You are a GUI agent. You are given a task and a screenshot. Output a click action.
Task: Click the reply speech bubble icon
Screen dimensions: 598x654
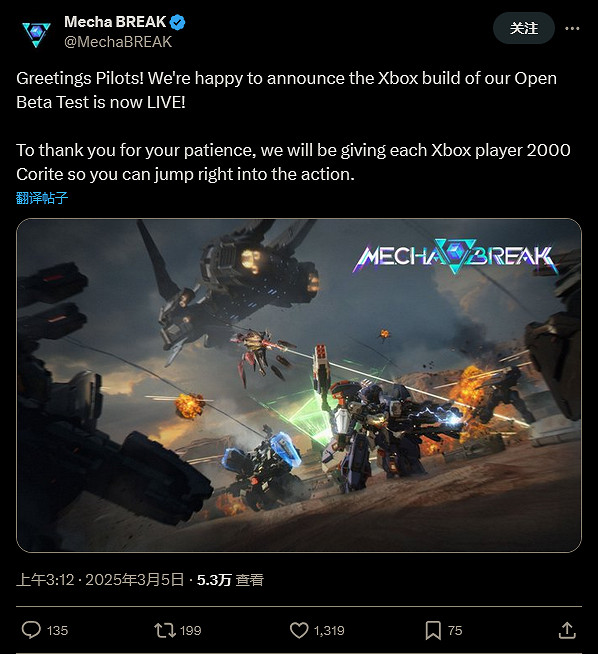click(x=31, y=630)
